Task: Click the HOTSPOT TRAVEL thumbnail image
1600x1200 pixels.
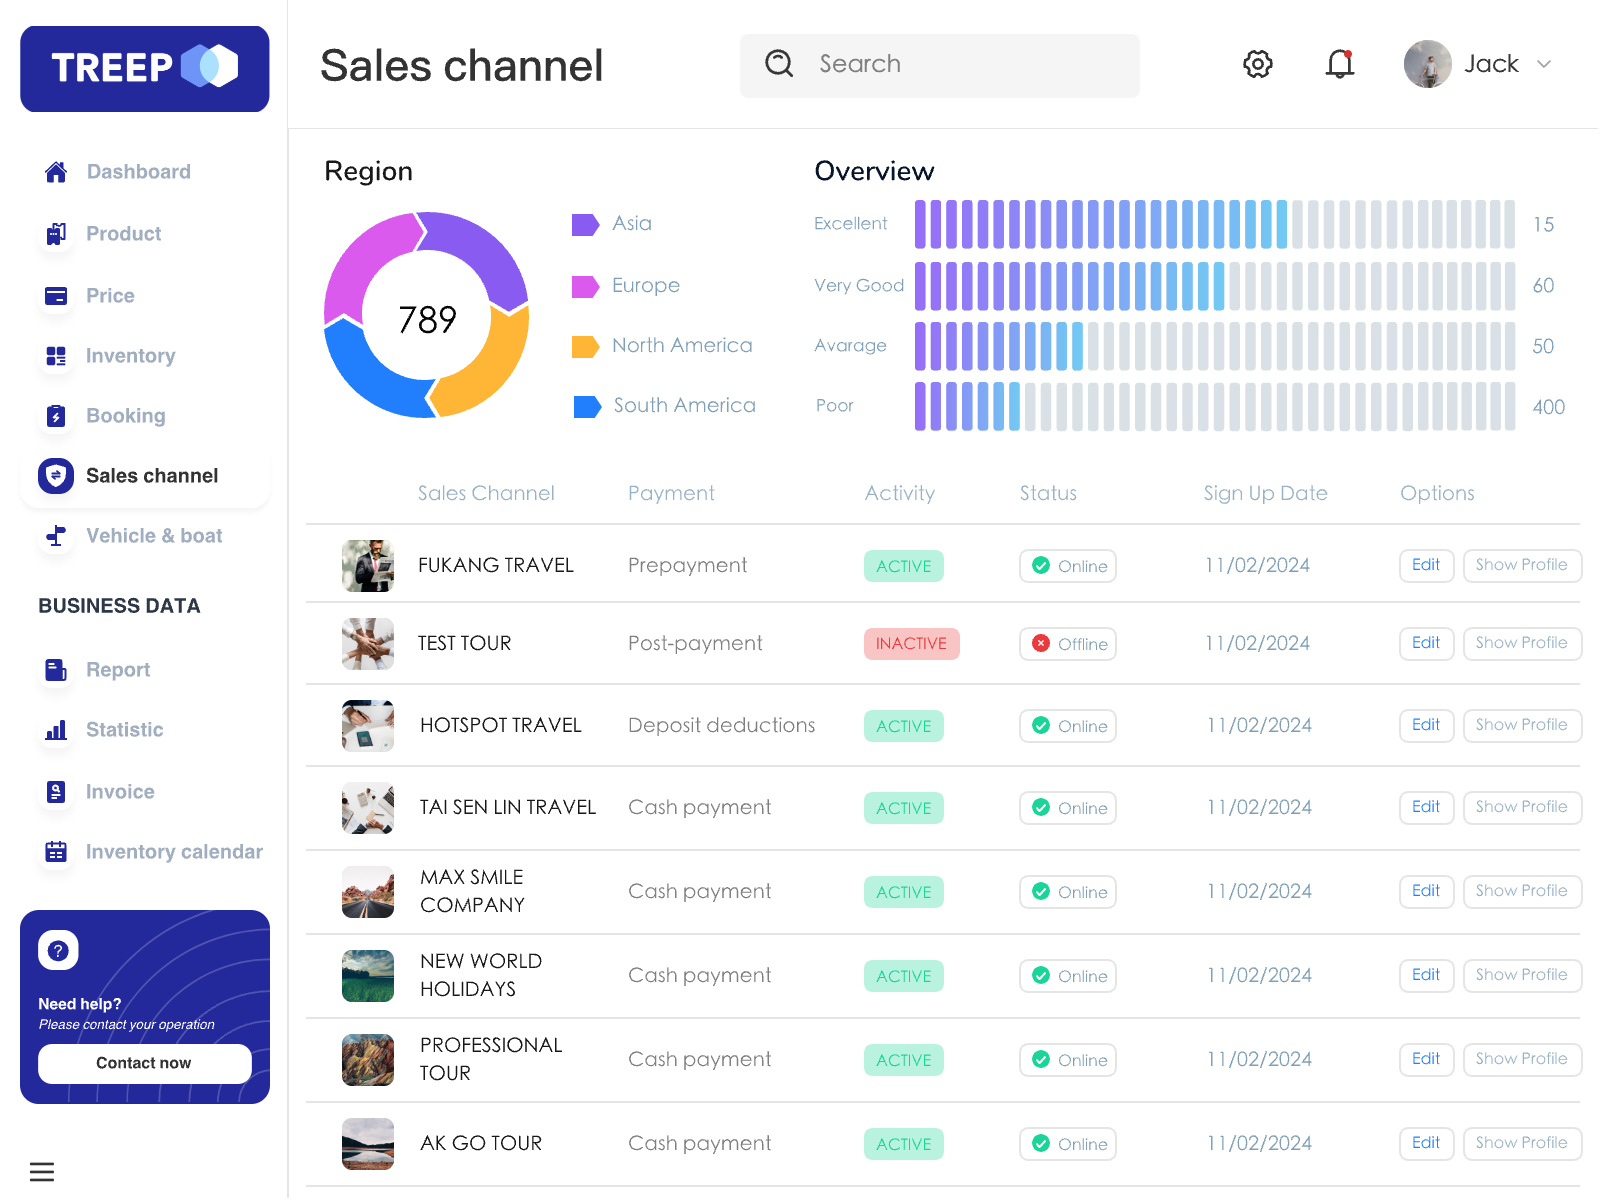Action: 368,726
